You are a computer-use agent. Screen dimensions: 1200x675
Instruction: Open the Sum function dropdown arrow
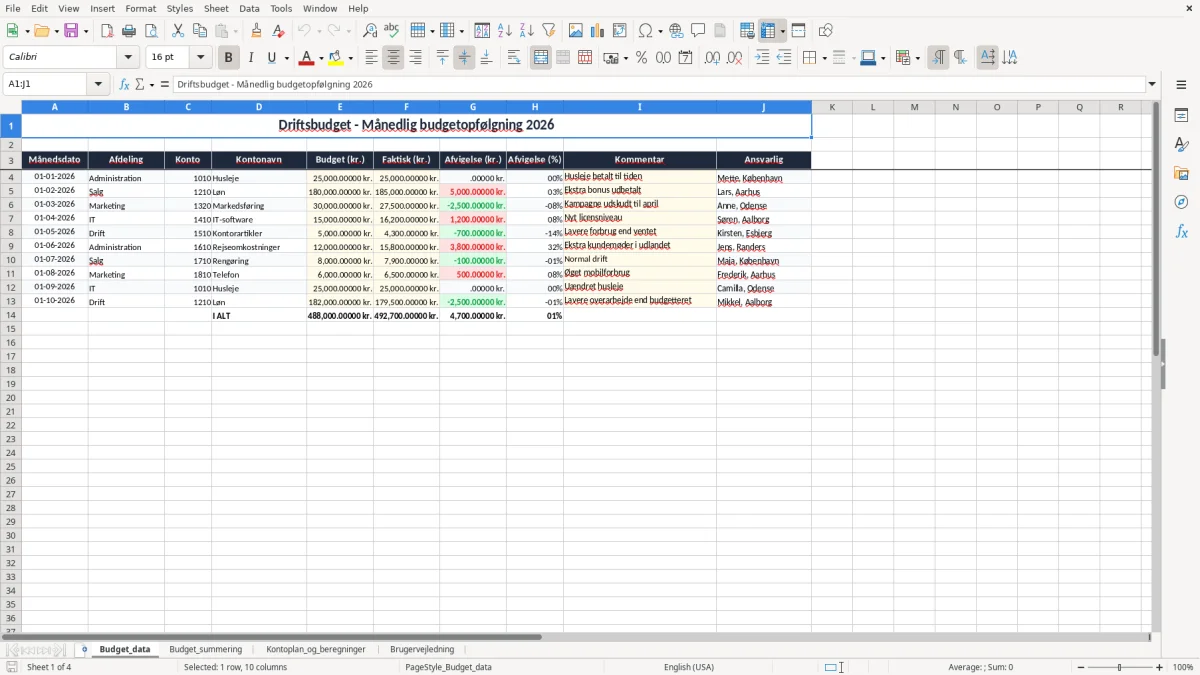(152, 84)
